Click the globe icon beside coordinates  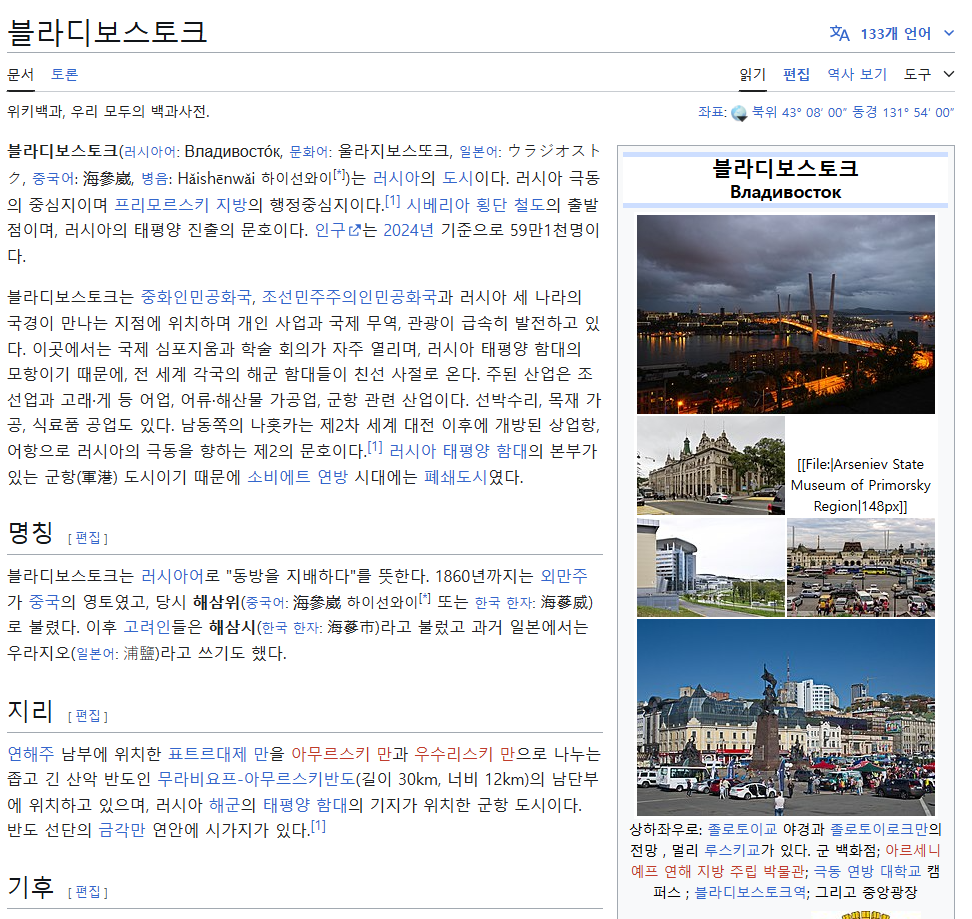[x=739, y=113]
